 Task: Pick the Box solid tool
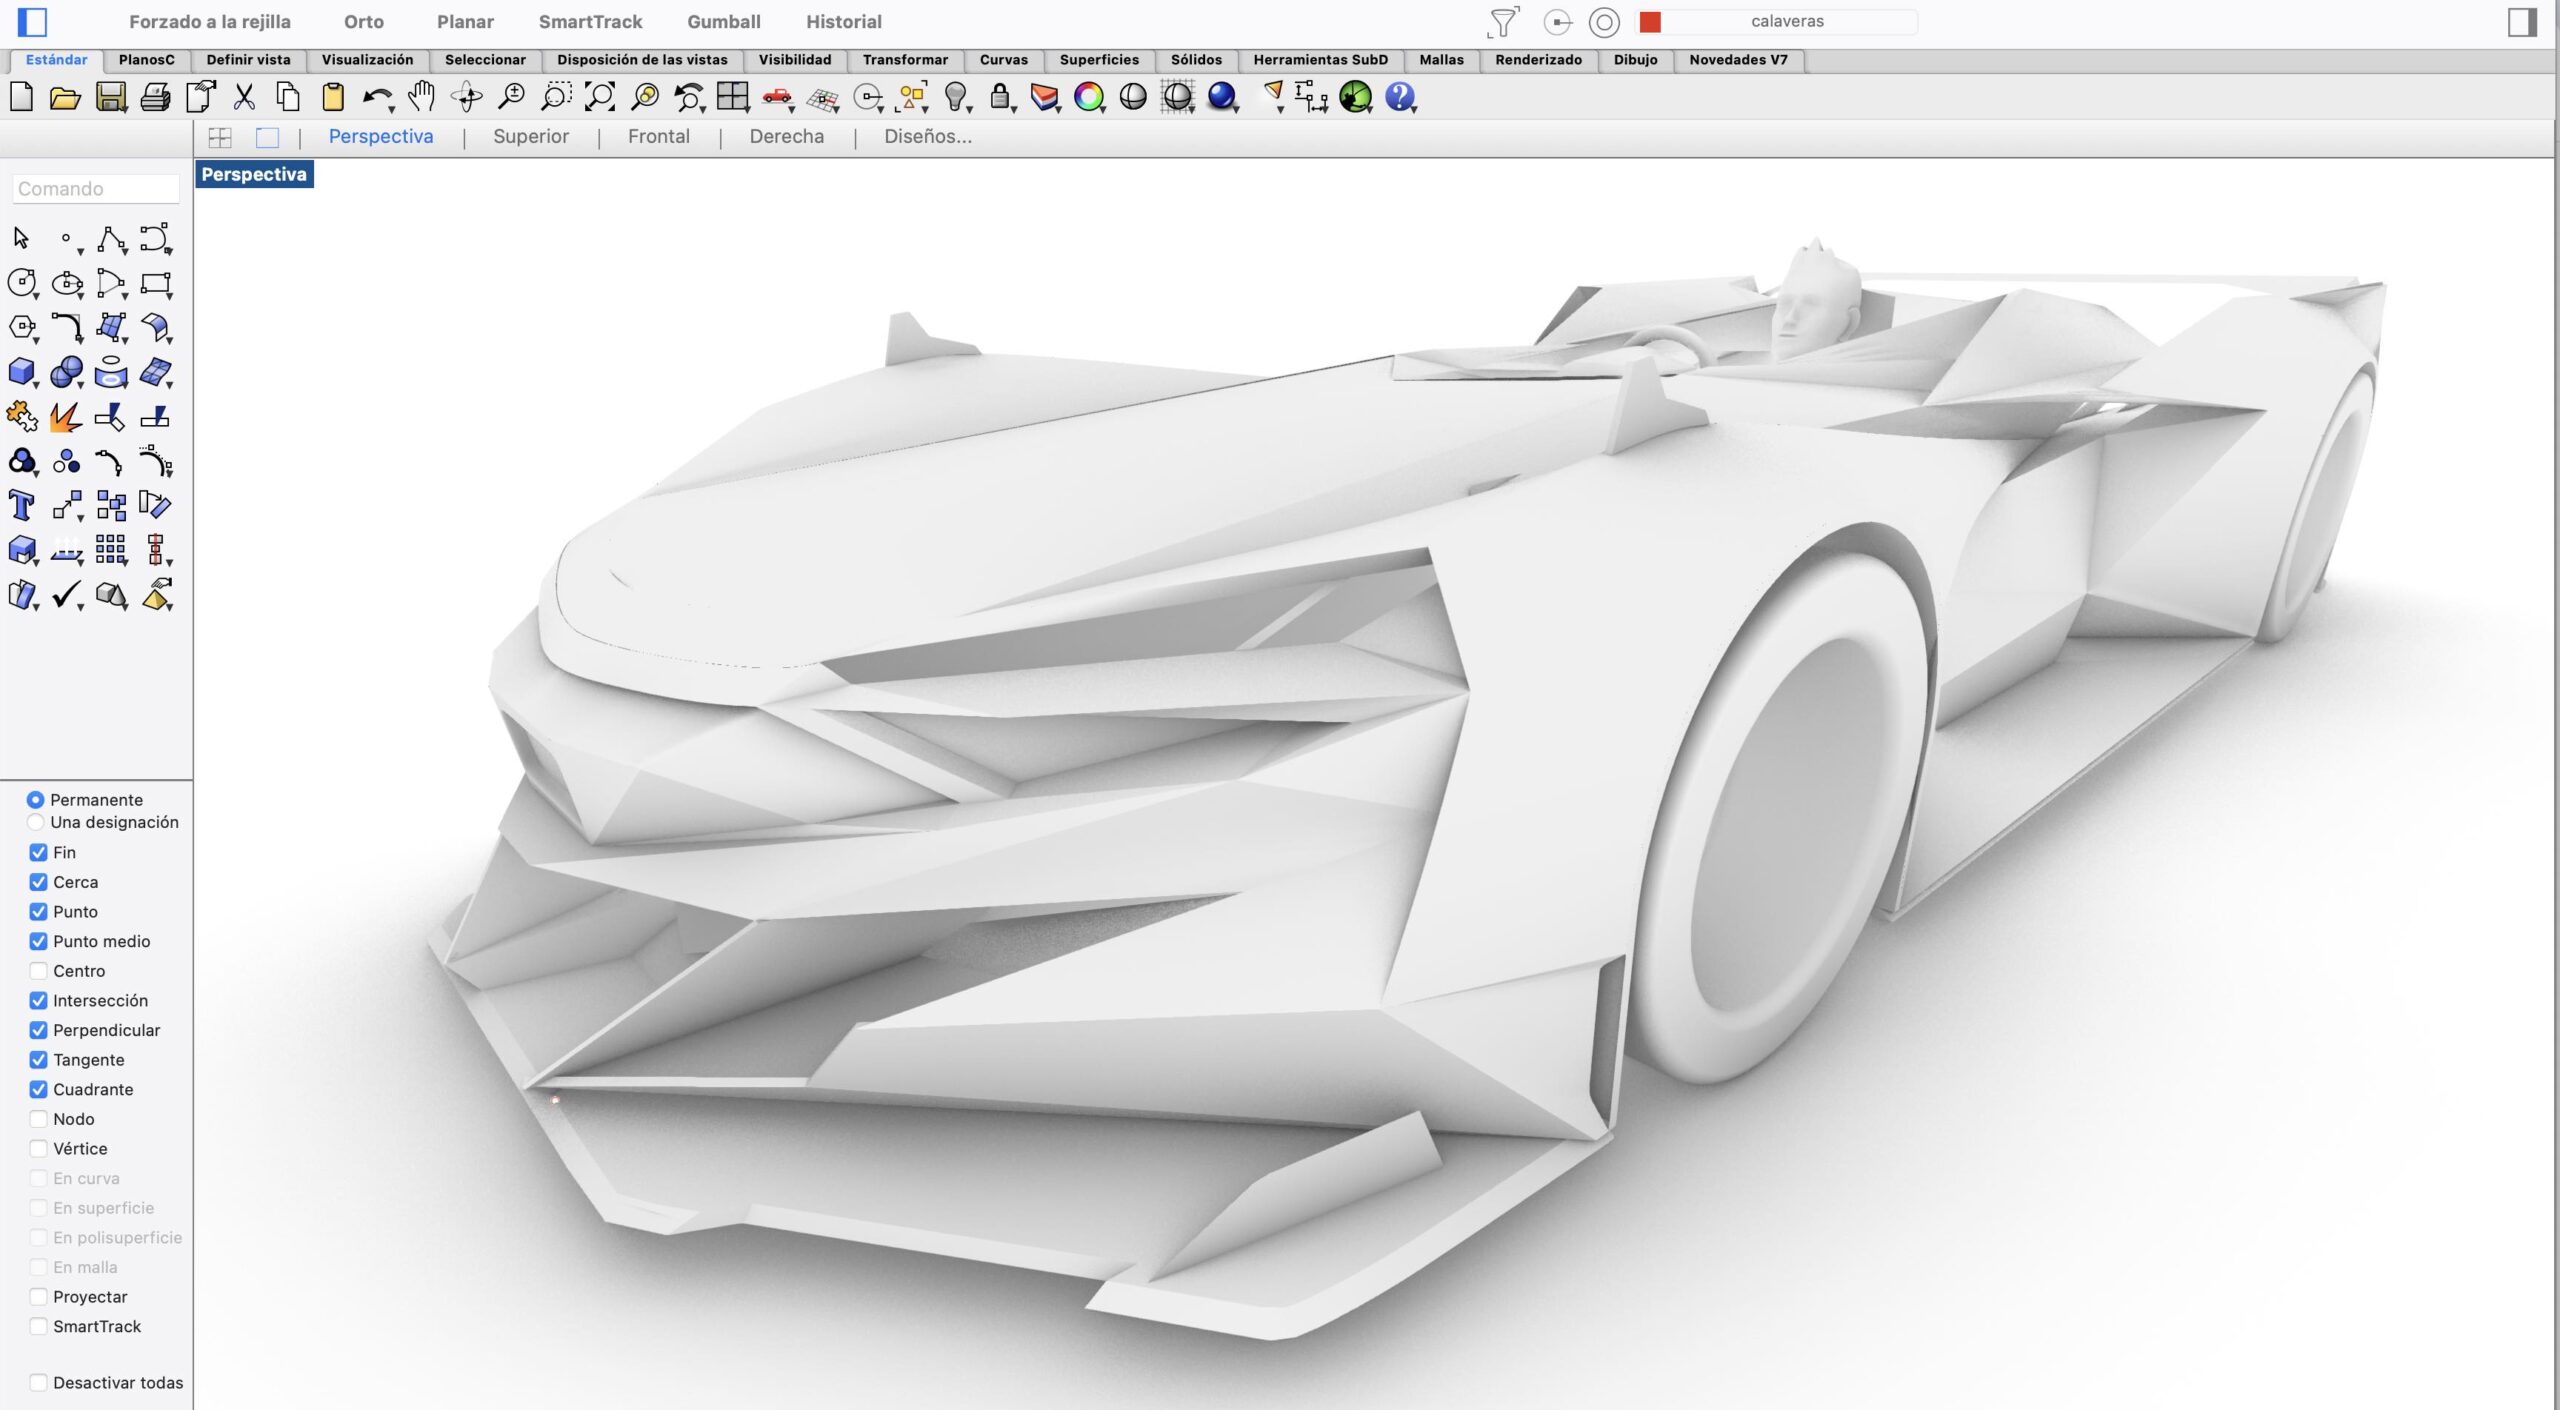(21, 372)
